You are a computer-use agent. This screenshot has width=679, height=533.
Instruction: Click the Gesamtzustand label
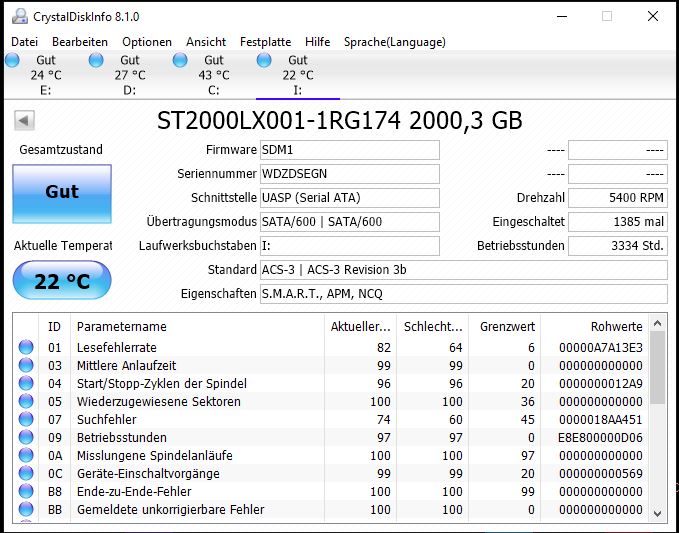coord(61,150)
